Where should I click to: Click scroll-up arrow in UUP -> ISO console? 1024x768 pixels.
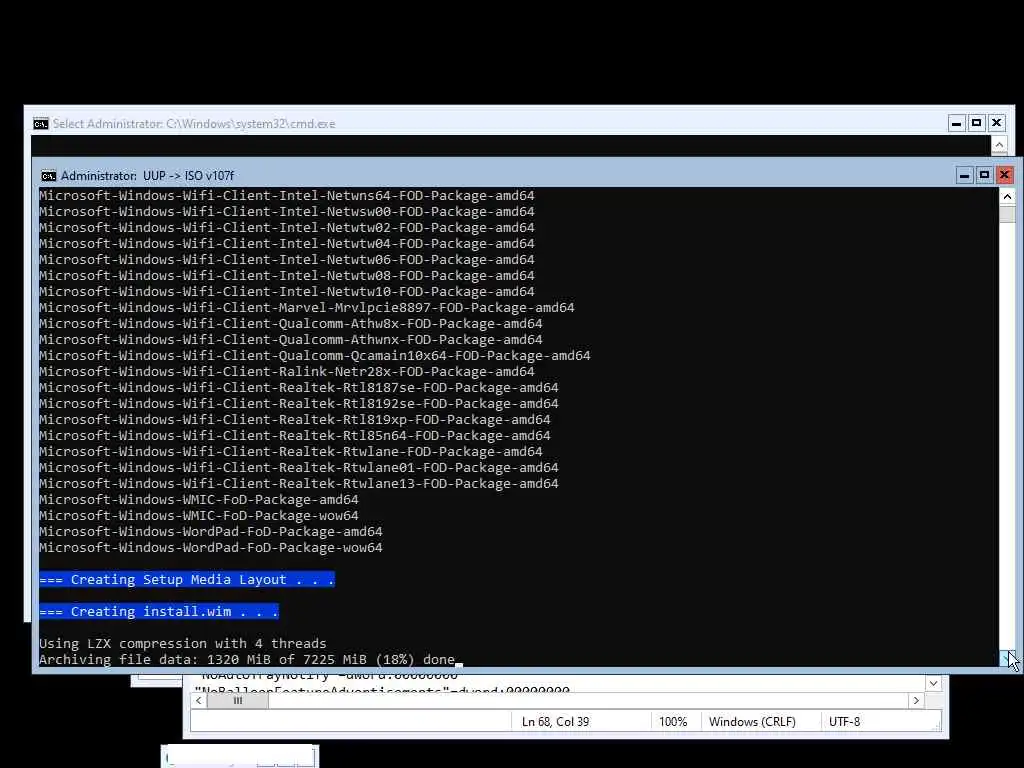(1007, 196)
